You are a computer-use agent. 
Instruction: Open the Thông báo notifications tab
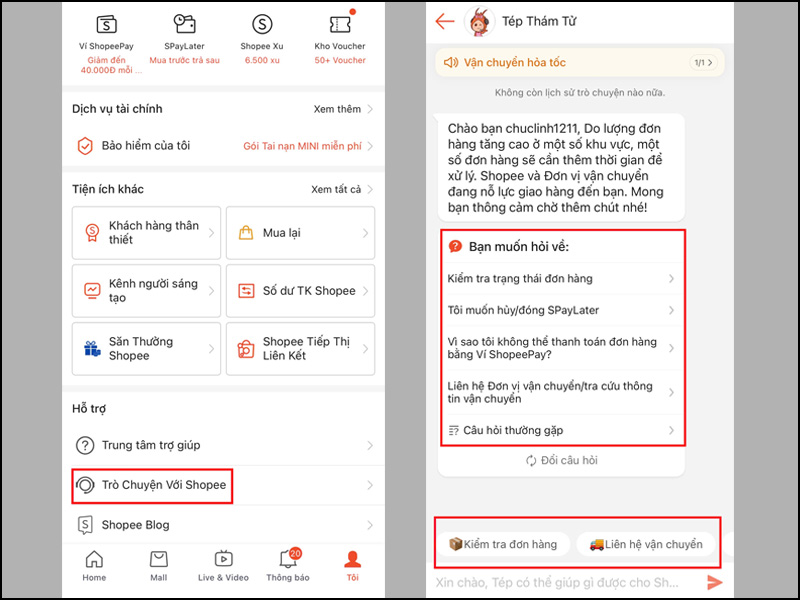pos(288,566)
